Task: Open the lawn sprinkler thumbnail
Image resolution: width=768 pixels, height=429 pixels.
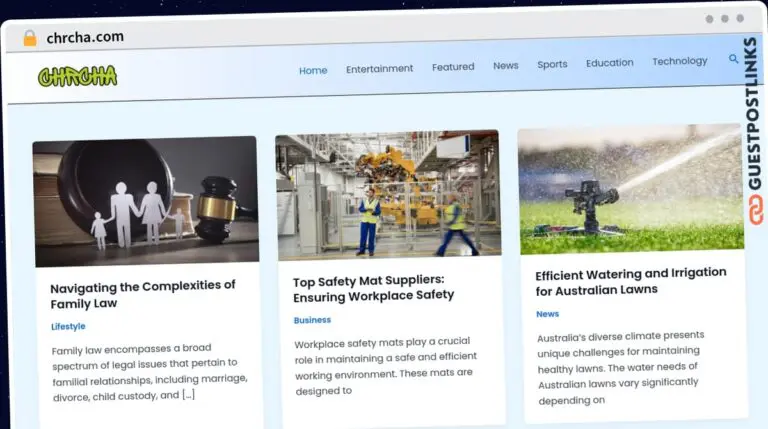Action: pos(630,189)
